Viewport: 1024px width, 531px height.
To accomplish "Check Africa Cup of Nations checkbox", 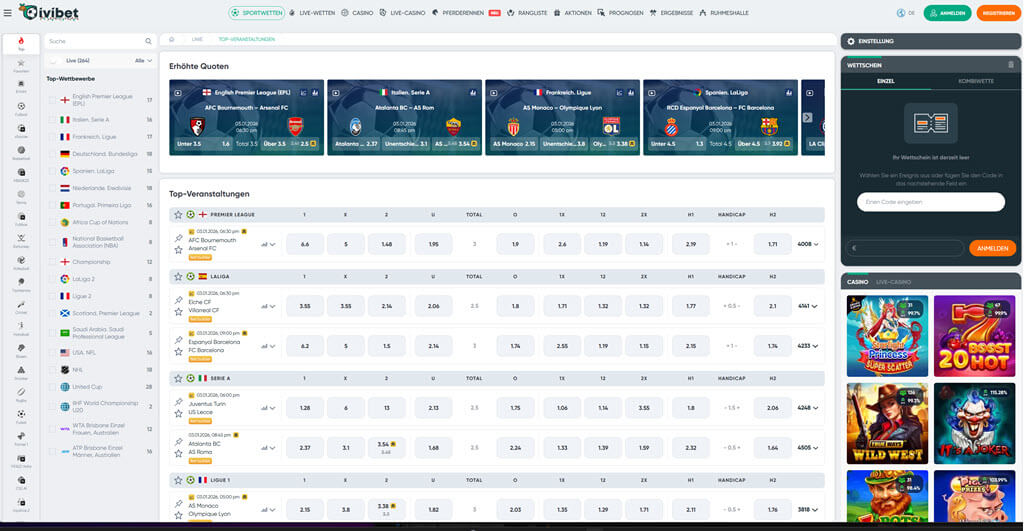I will coord(53,223).
